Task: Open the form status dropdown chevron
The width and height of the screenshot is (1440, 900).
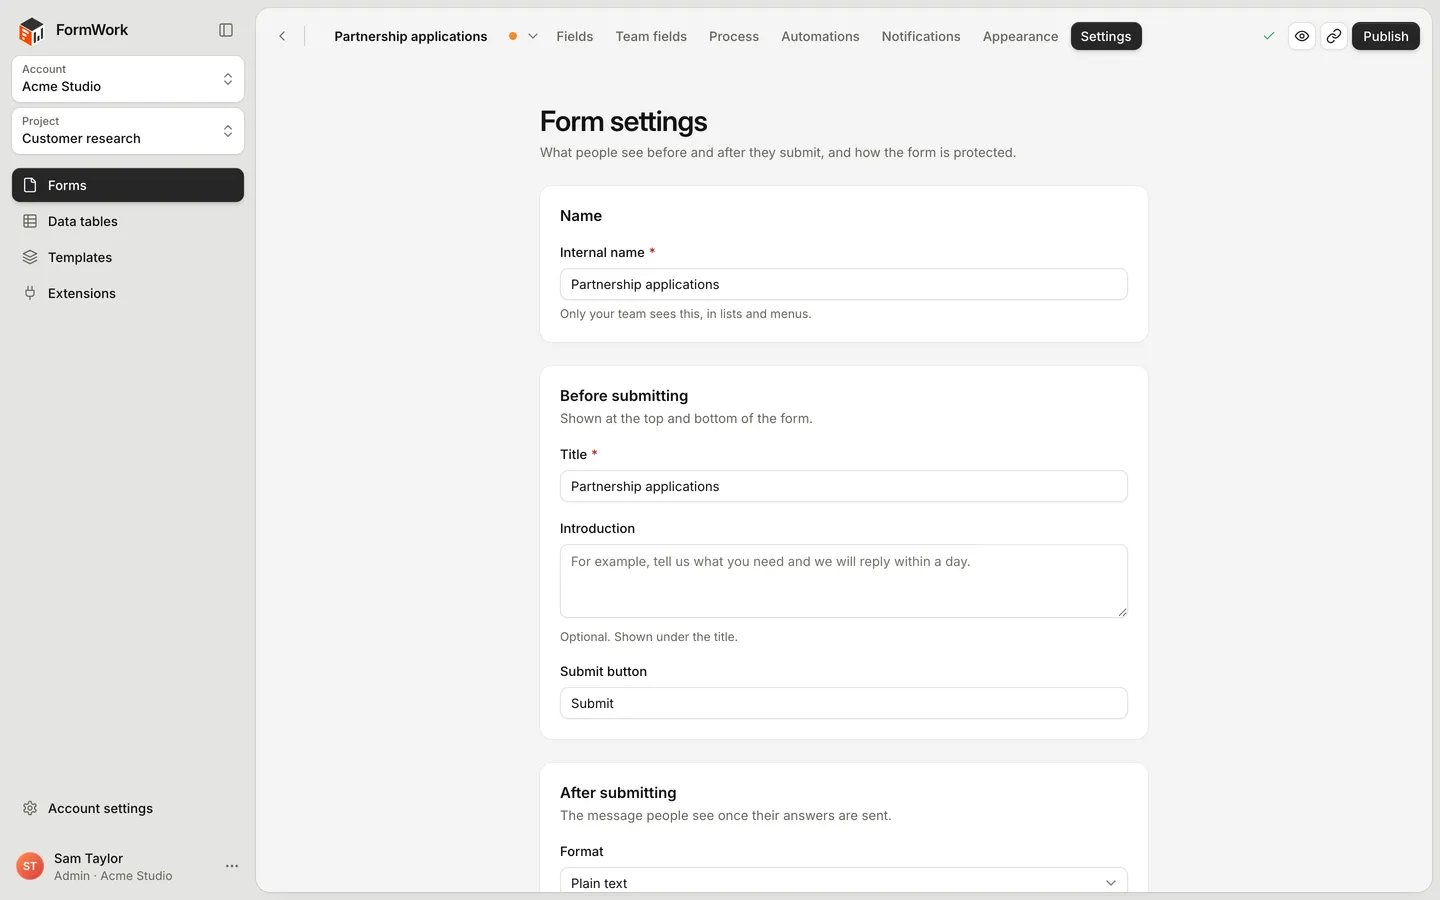Action: click(533, 36)
